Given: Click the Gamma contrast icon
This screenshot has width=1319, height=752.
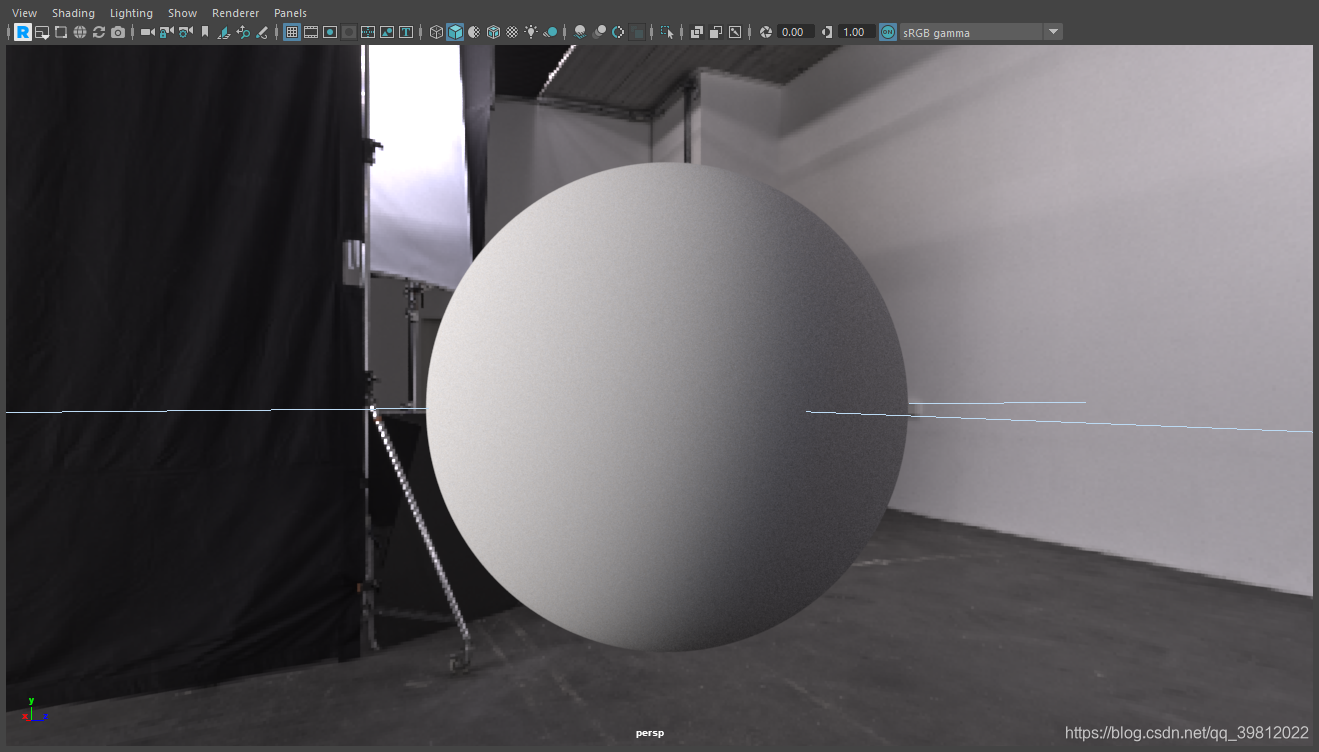Looking at the screenshot, I should [x=827, y=32].
